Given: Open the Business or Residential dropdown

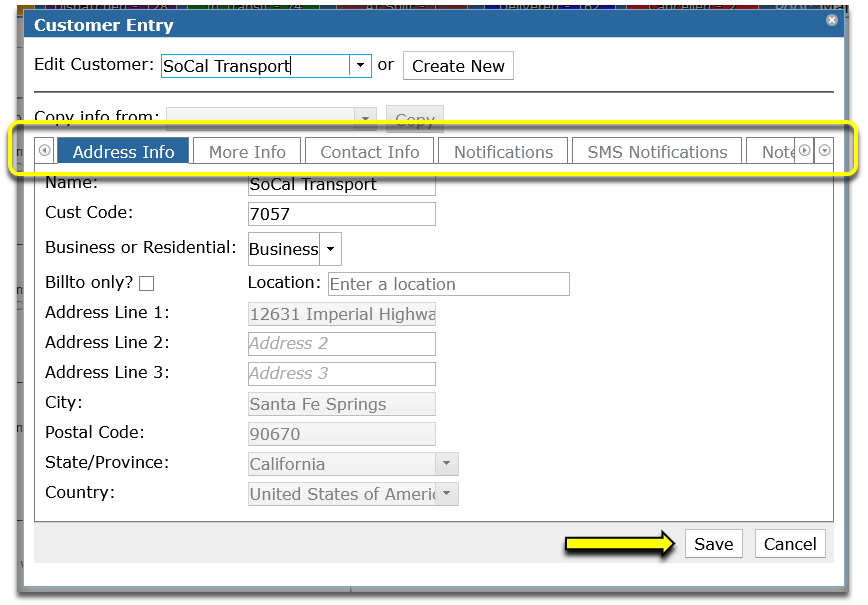Looking at the screenshot, I should tap(330, 249).
